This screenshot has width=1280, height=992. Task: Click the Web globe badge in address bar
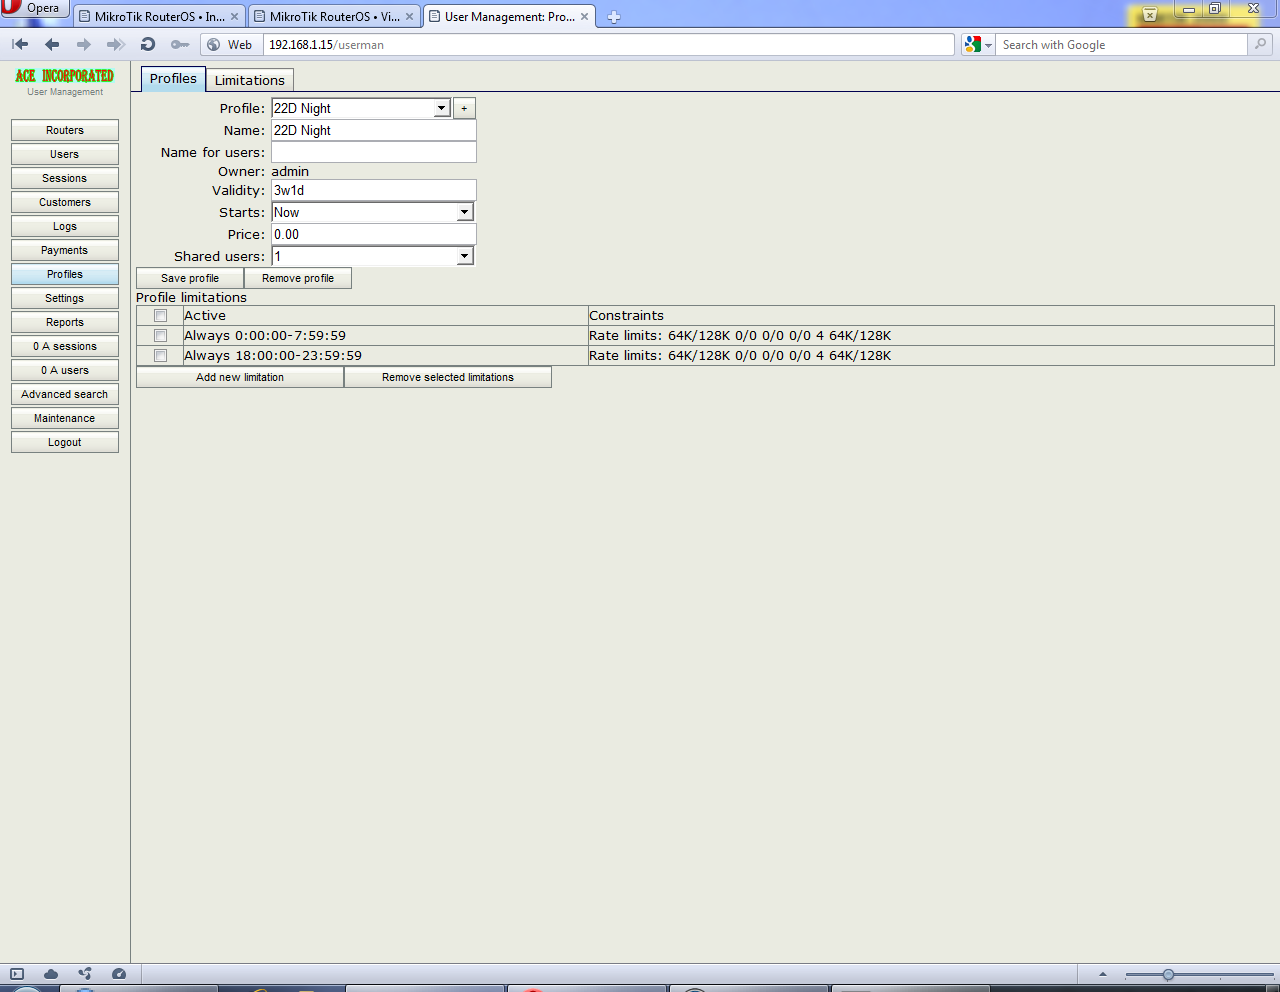coord(231,45)
